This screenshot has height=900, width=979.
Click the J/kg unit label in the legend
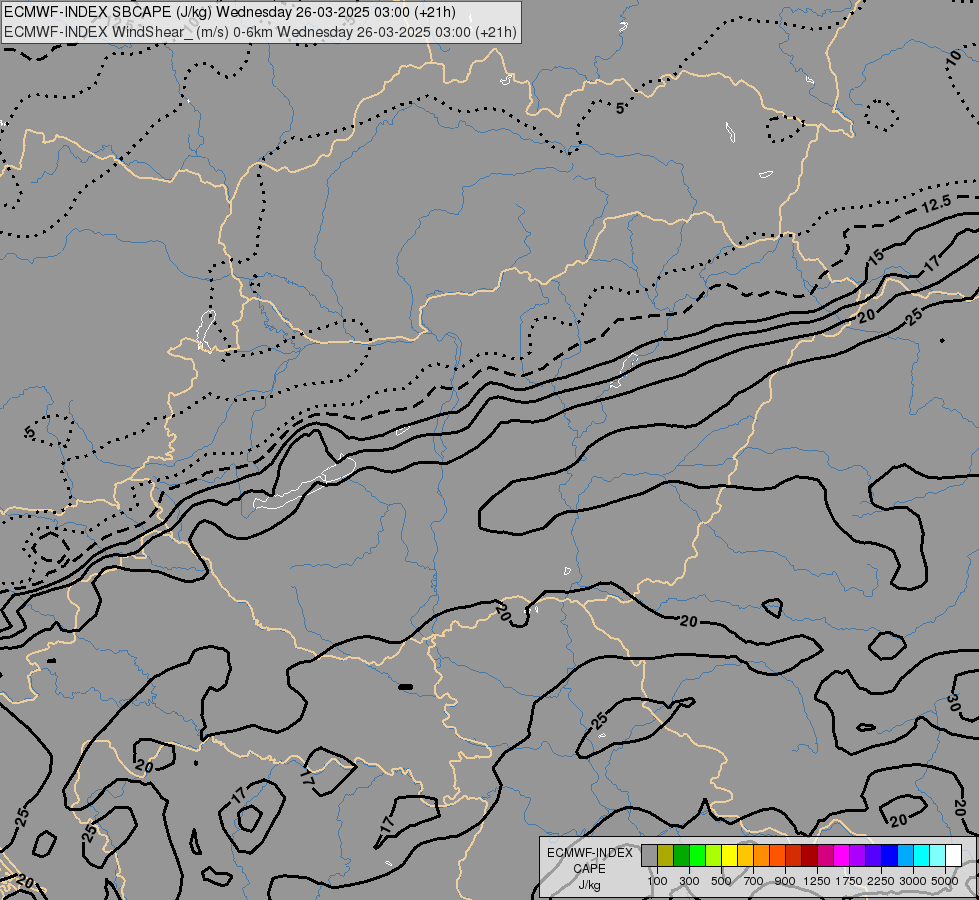(589, 885)
